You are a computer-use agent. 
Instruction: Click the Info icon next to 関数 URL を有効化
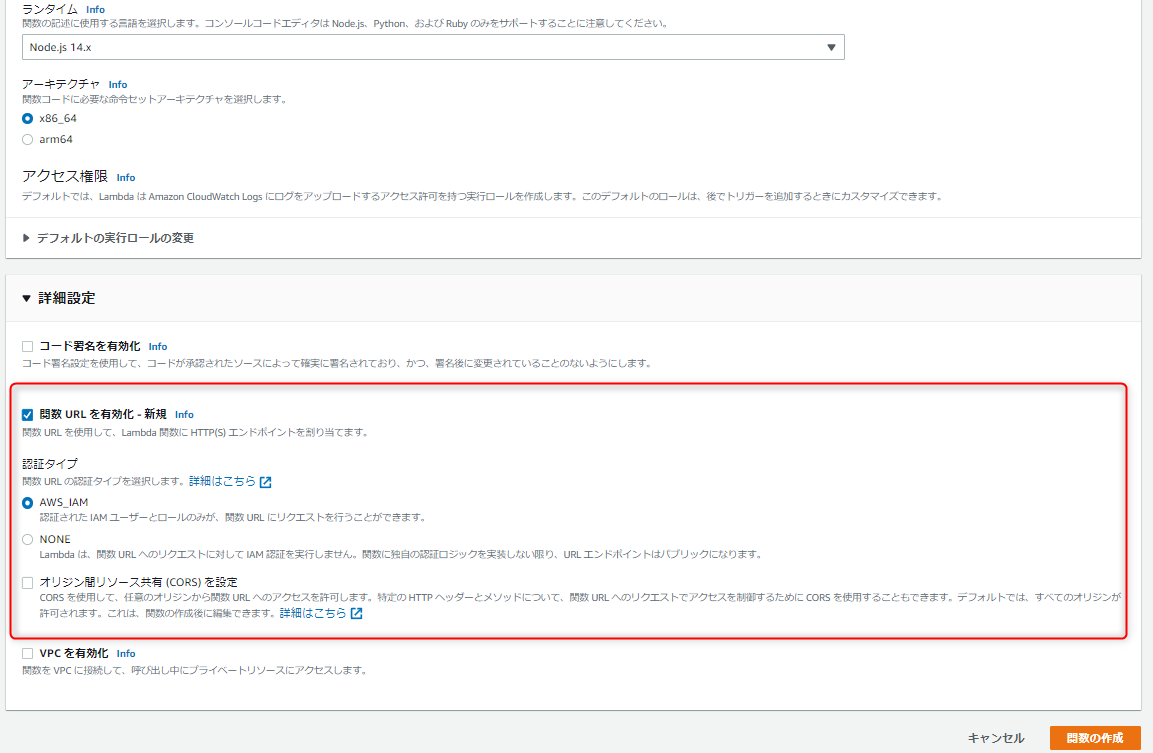[184, 414]
